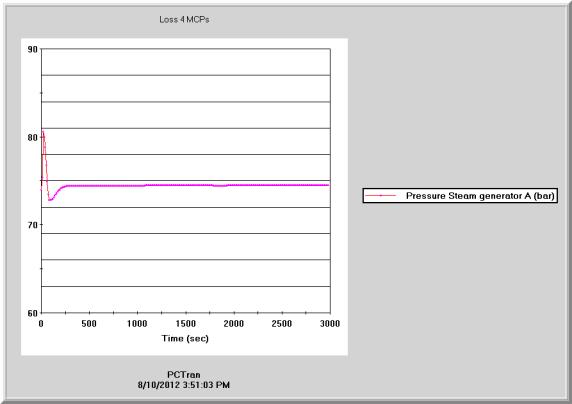Click the 'Loss 4 MCPs' chart title

tap(184, 20)
